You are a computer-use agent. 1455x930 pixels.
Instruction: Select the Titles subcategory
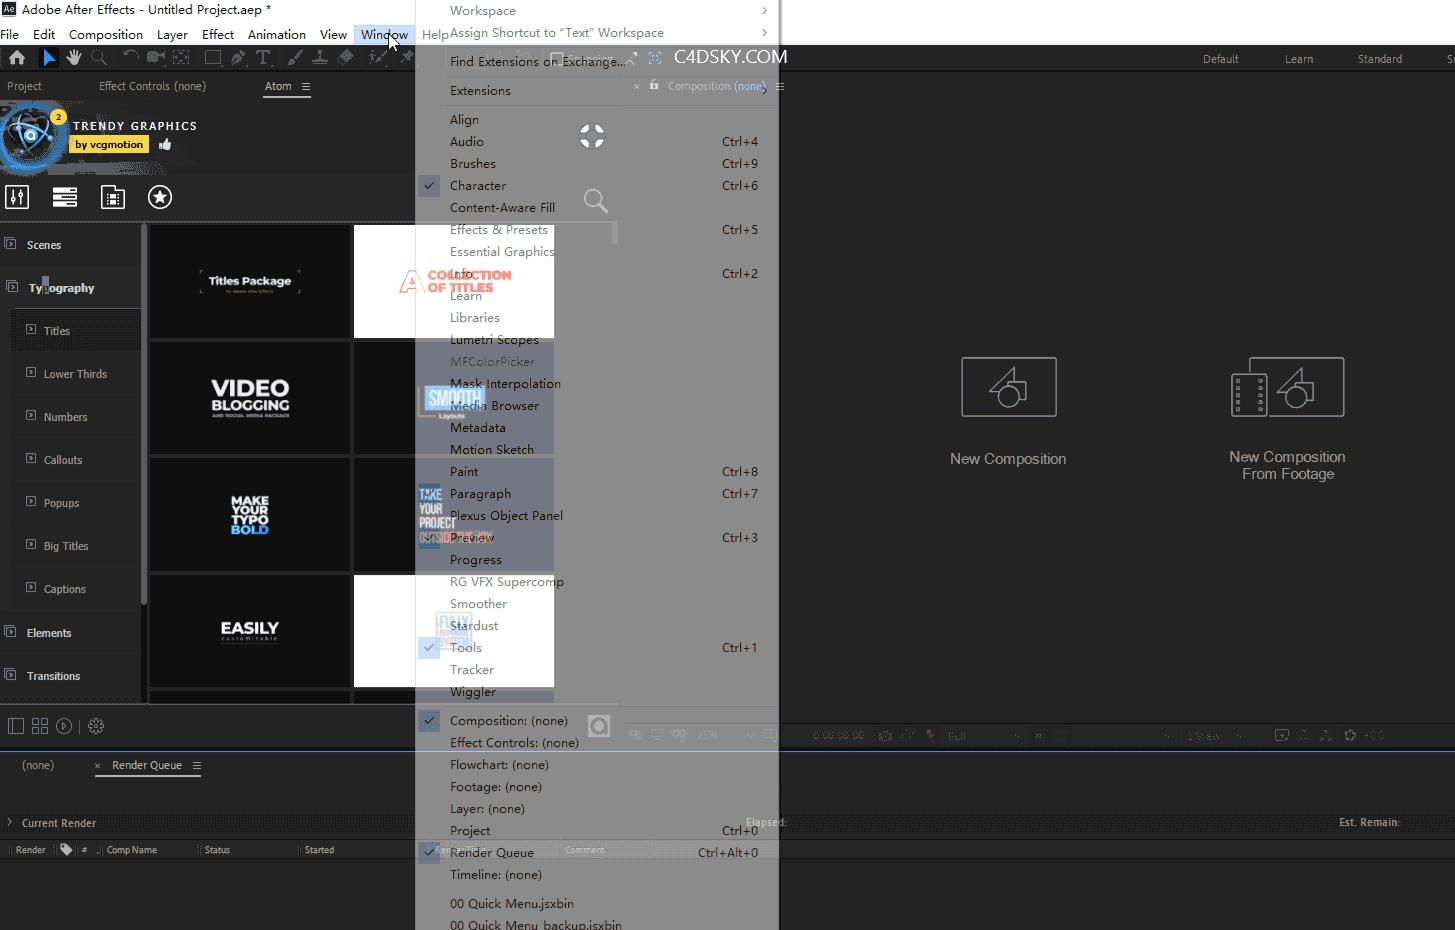click(x=76, y=330)
